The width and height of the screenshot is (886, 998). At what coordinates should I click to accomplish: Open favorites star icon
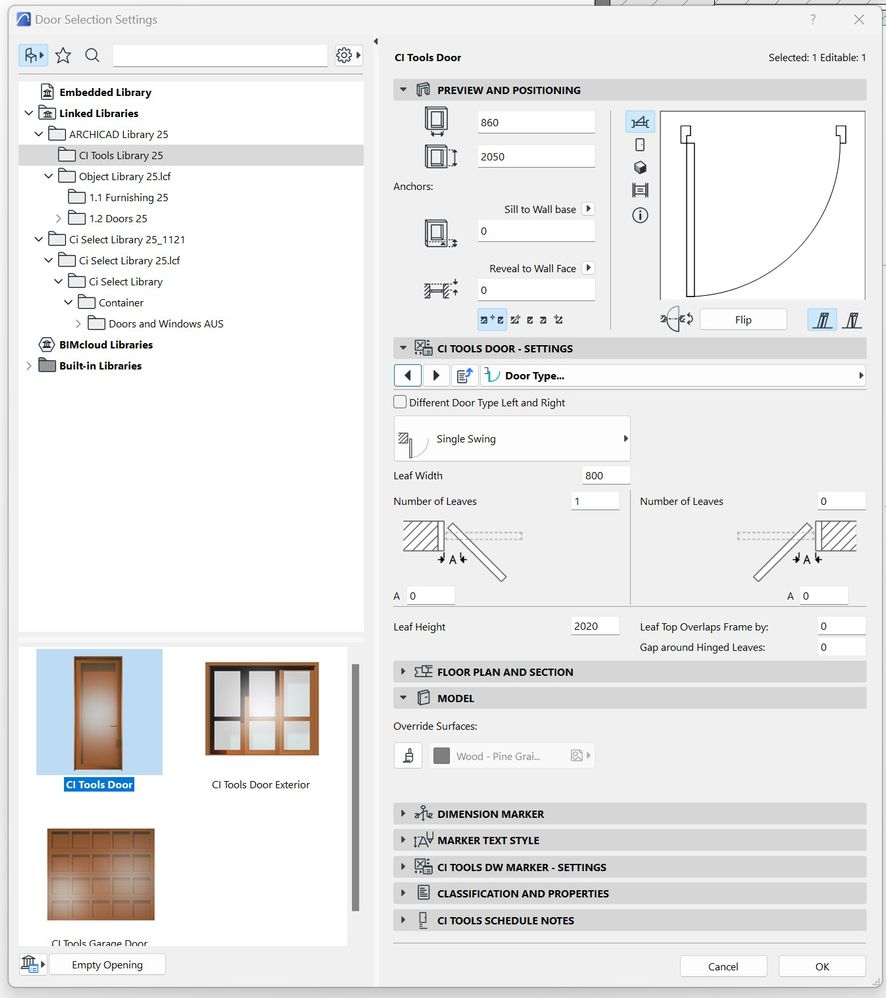click(x=63, y=56)
